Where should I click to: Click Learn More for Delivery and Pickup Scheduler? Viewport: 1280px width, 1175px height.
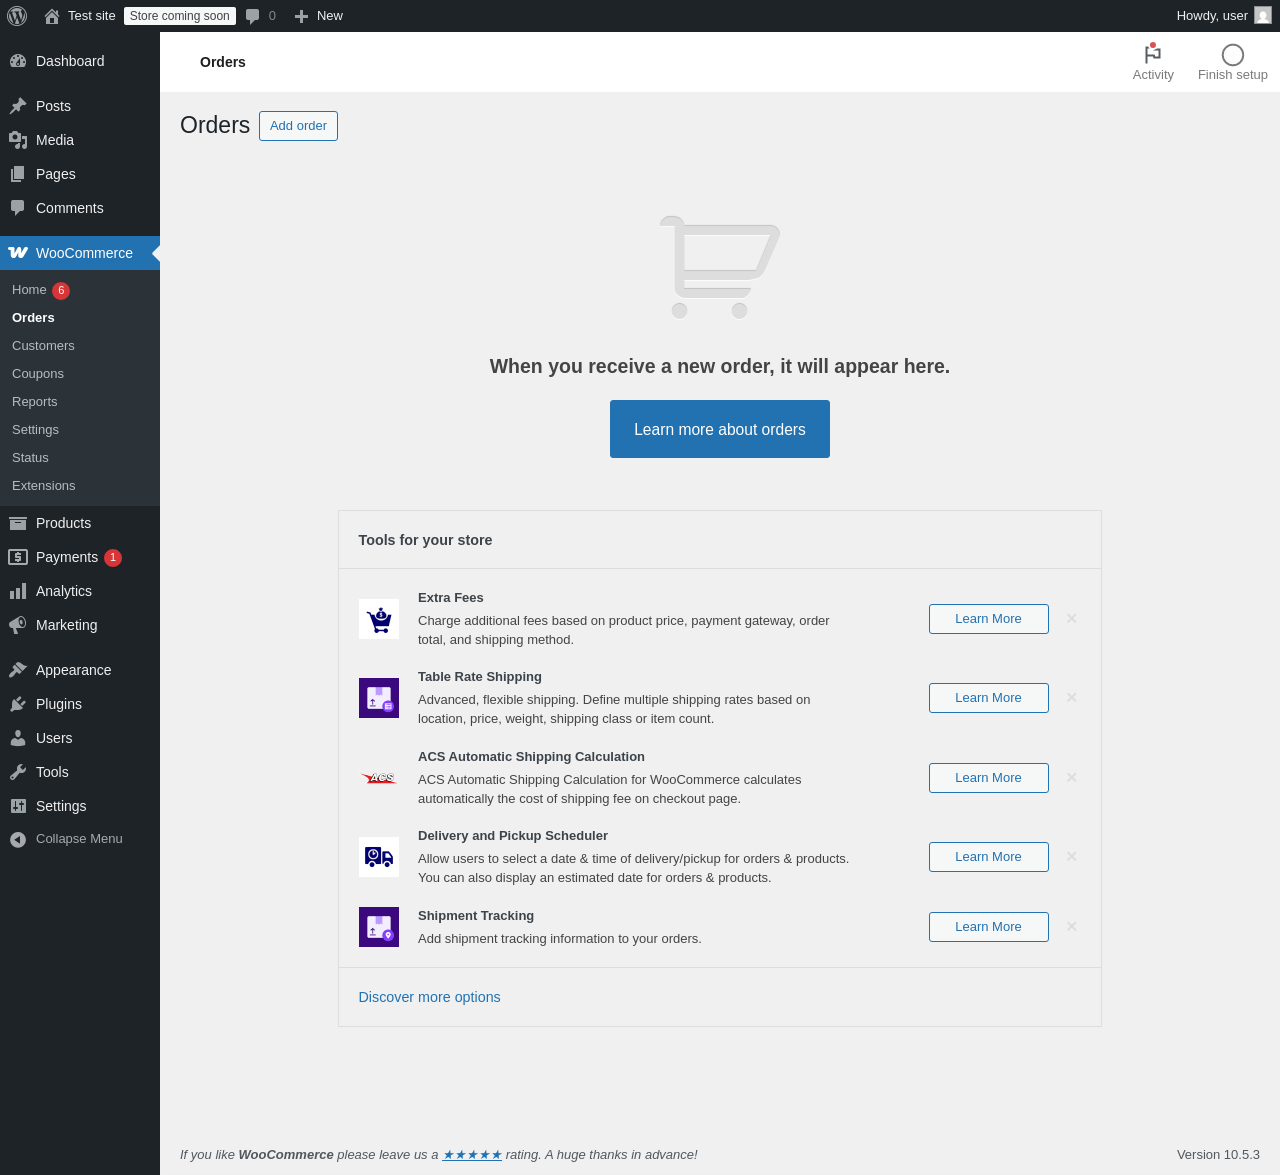point(989,857)
